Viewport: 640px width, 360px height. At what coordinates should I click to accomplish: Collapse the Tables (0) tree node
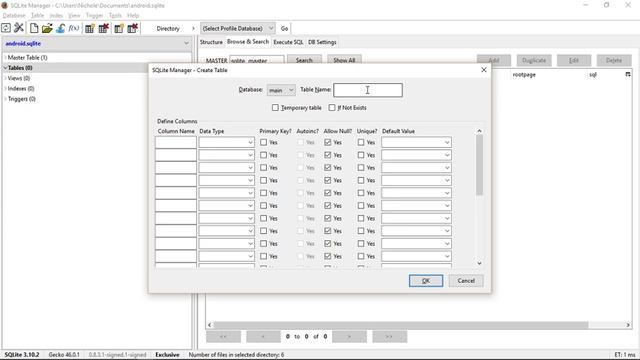tap(5, 68)
